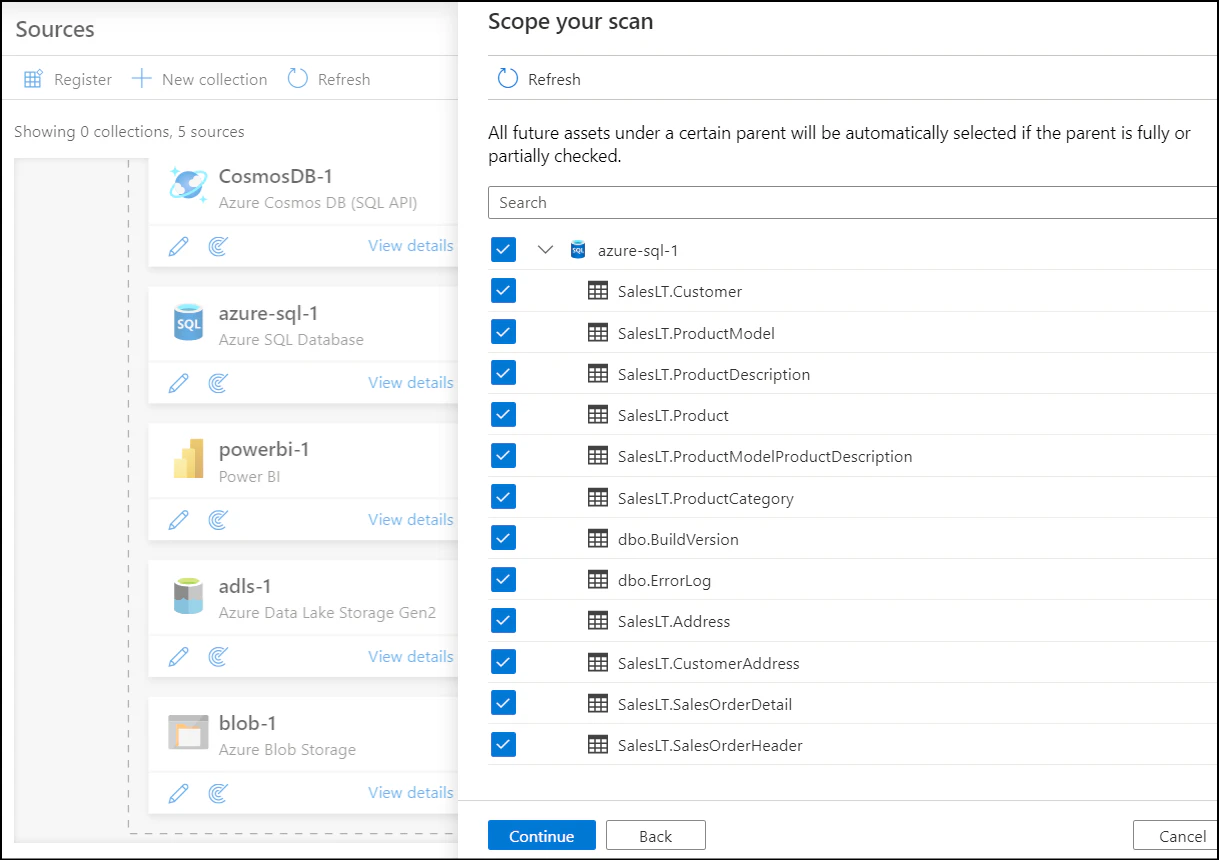
Task: Uncheck SalesLT.ProductModelProductDescription checkbox
Action: [x=503, y=456]
